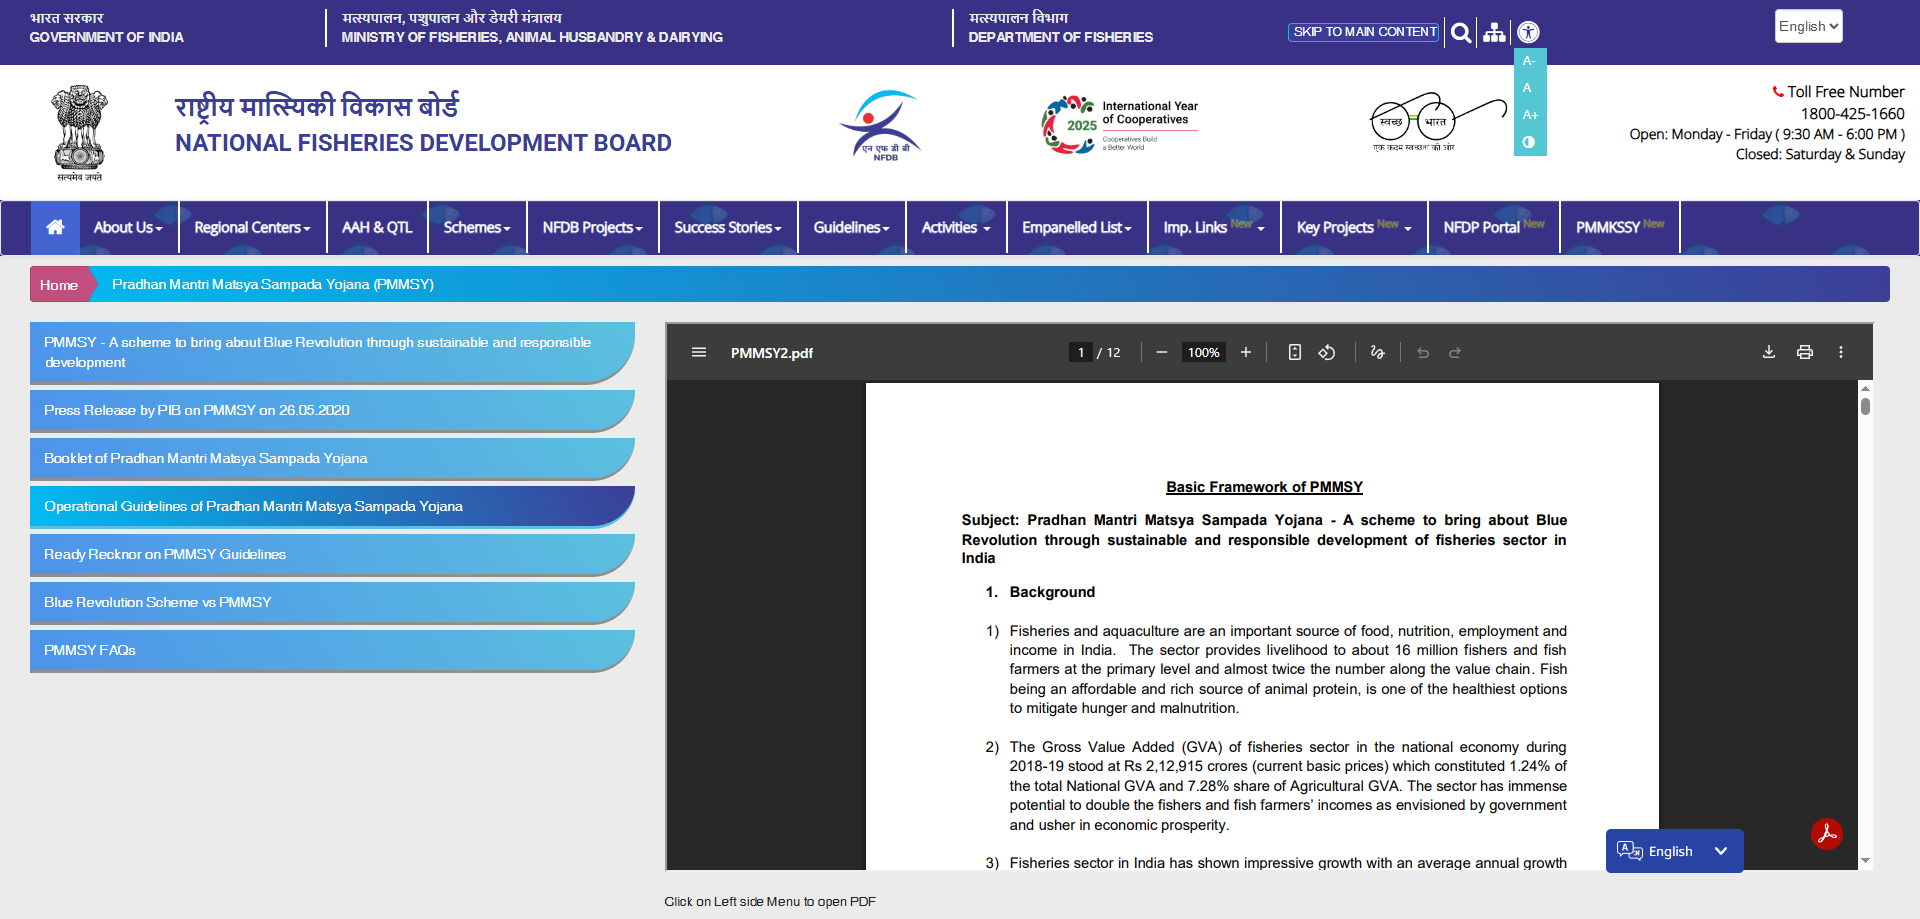Click the accessibility options icon
The image size is (1920, 919).
tap(1528, 33)
